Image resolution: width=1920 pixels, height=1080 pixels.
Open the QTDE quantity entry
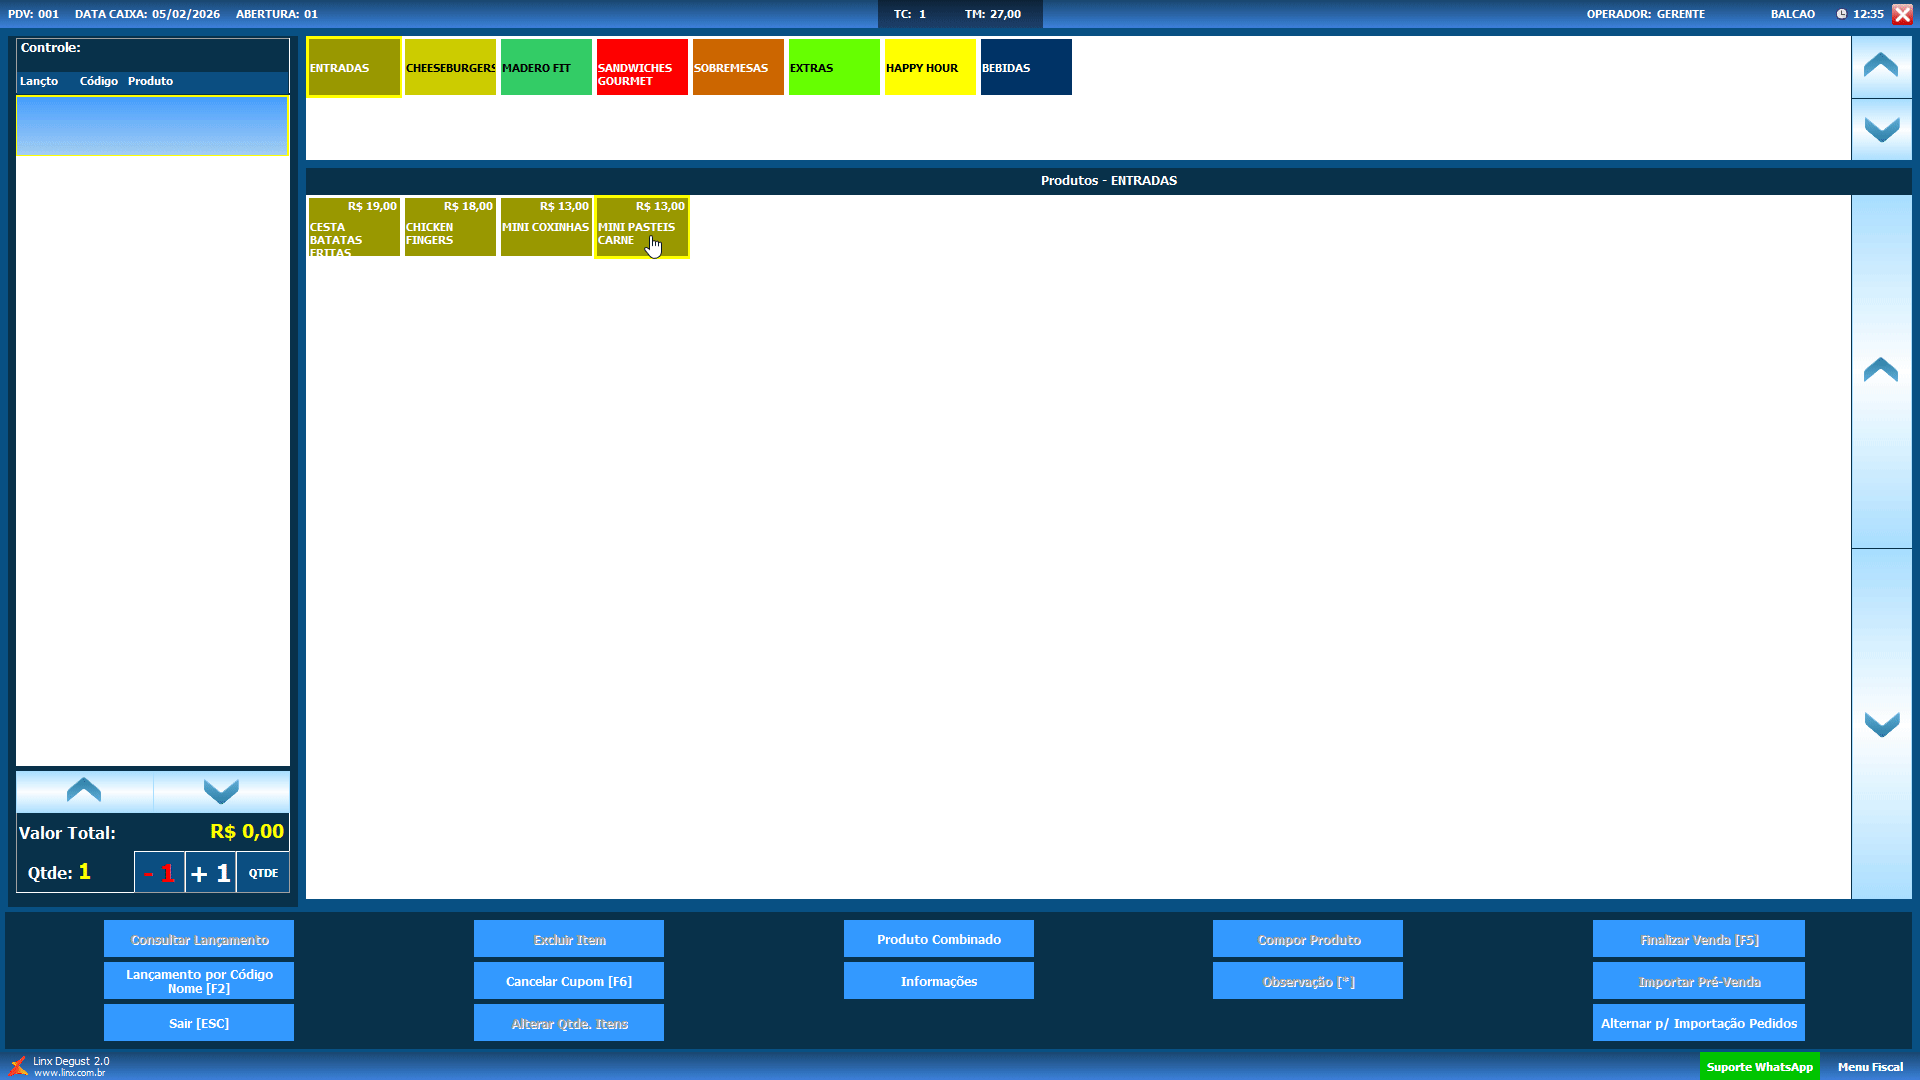[x=263, y=873]
